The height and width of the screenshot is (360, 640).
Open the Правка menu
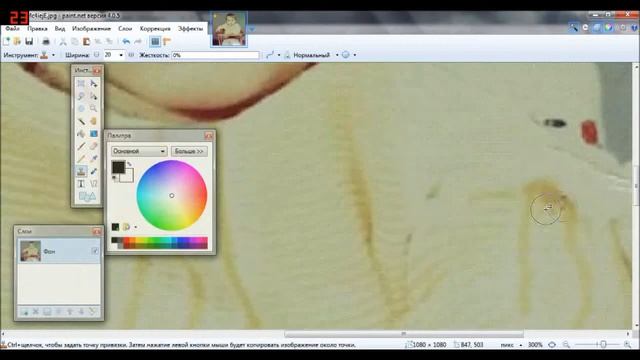click(x=37, y=29)
